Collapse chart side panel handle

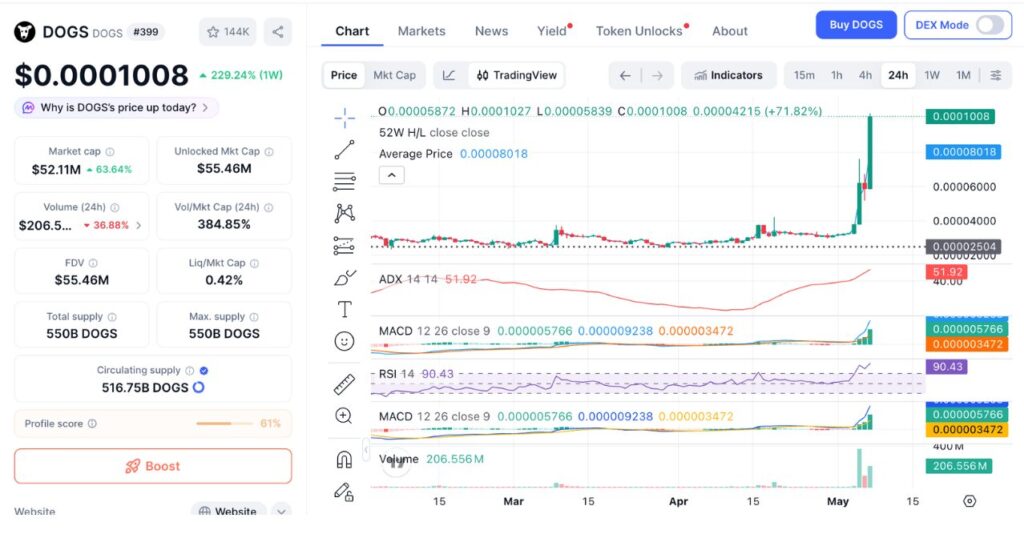click(x=366, y=451)
